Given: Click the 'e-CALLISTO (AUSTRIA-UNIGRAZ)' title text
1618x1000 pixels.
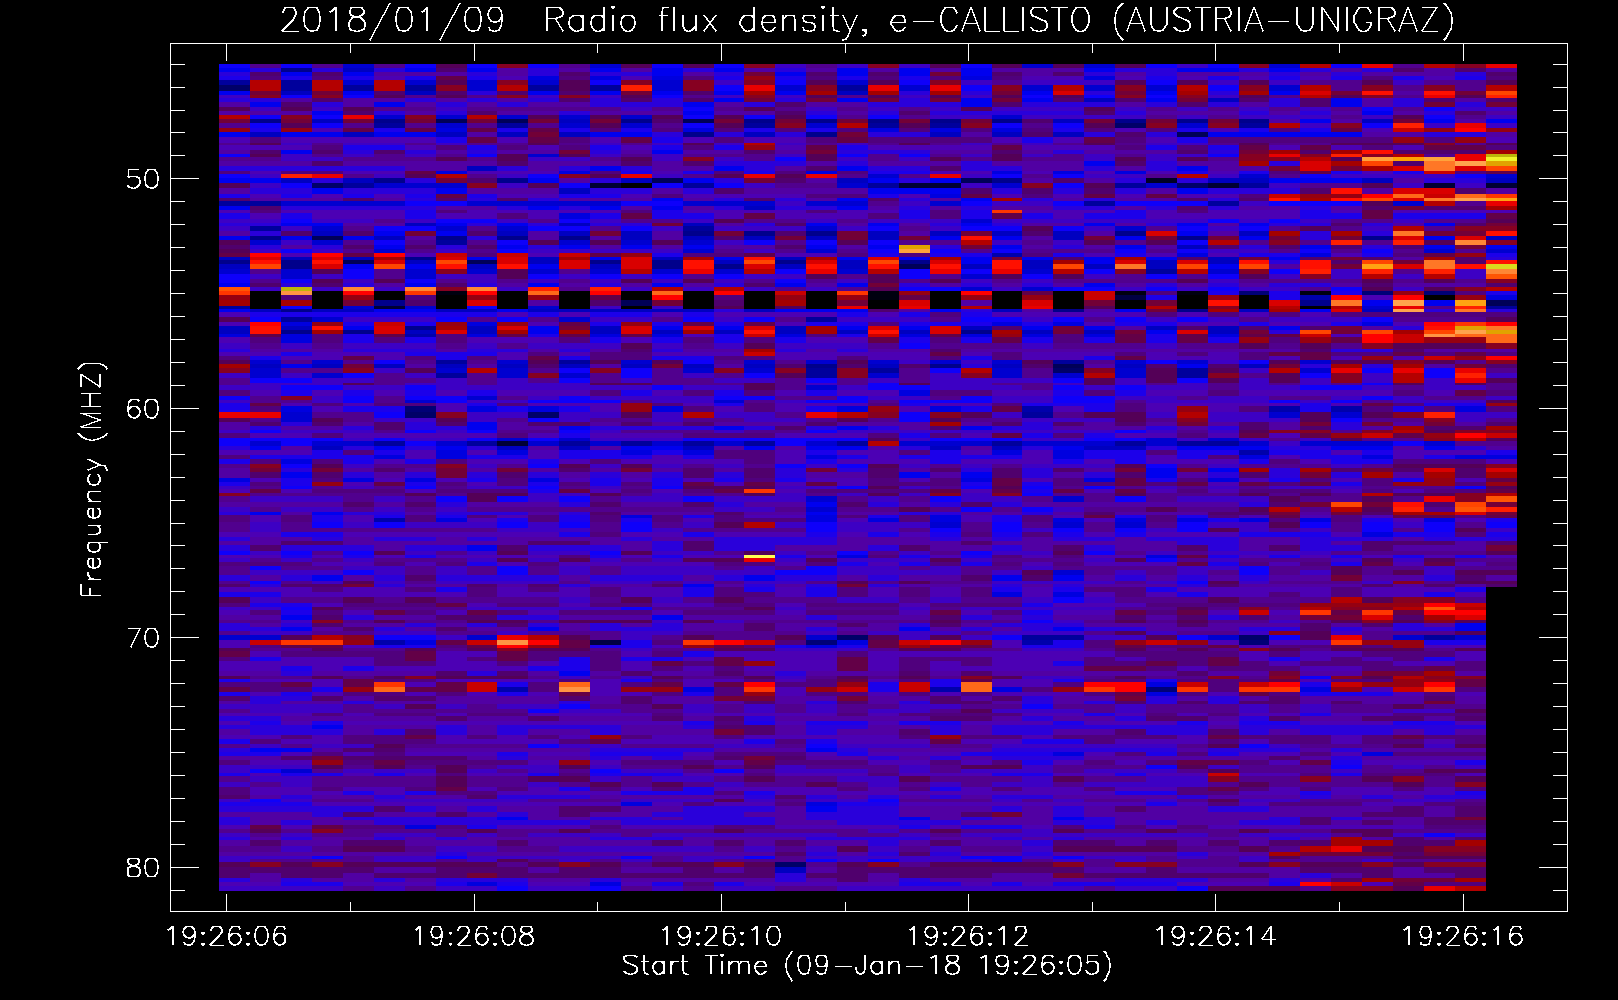Looking at the screenshot, I should (1171, 21).
